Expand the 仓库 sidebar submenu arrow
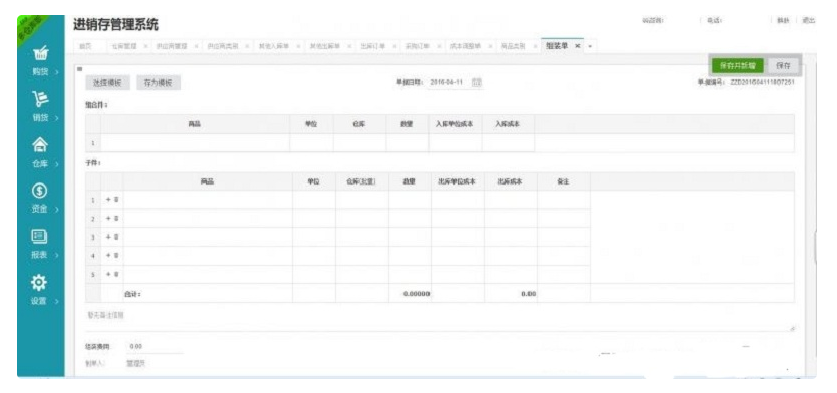Viewport: 837px width, 393px height. pyautogui.click(x=57, y=163)
